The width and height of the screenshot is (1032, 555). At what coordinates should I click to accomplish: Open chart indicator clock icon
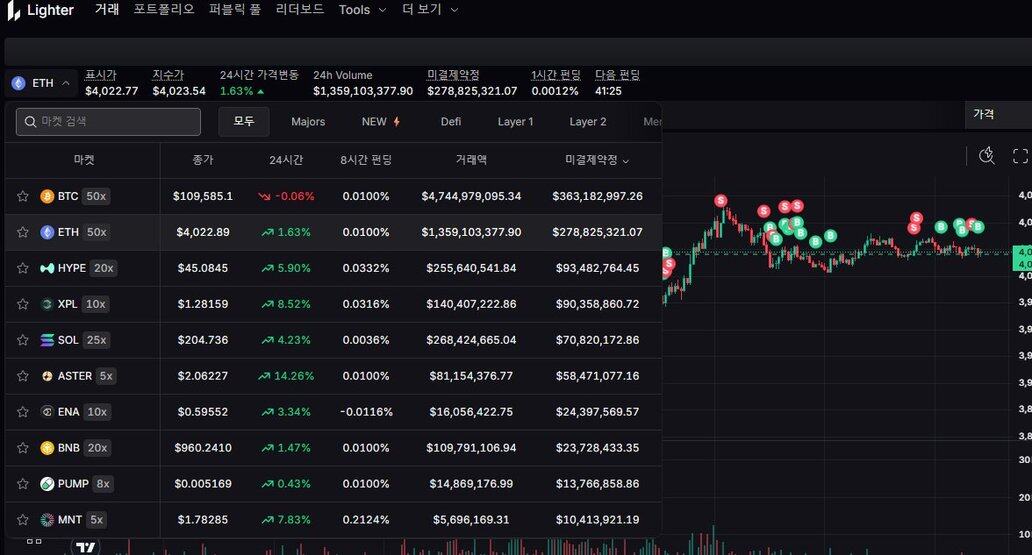tap(987, 155)
